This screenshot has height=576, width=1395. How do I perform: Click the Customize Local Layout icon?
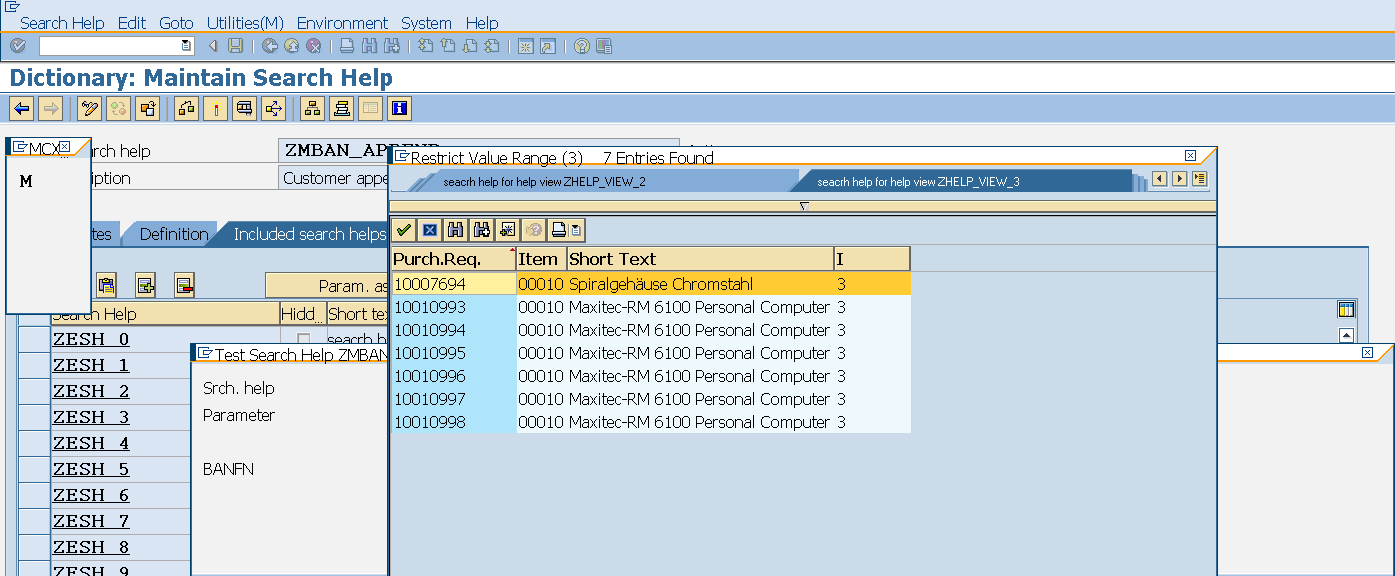[x=604, y=45]
